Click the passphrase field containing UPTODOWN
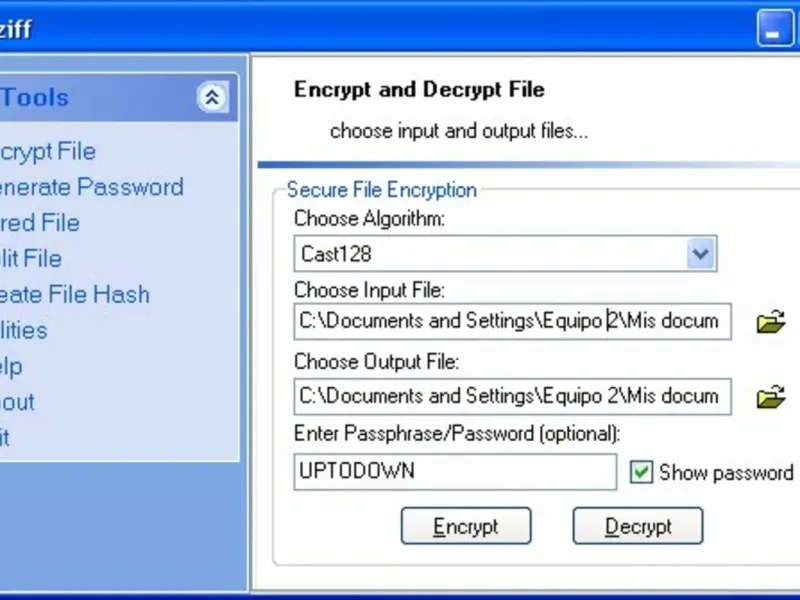This screenshot has height=600, width=800. 455,472
